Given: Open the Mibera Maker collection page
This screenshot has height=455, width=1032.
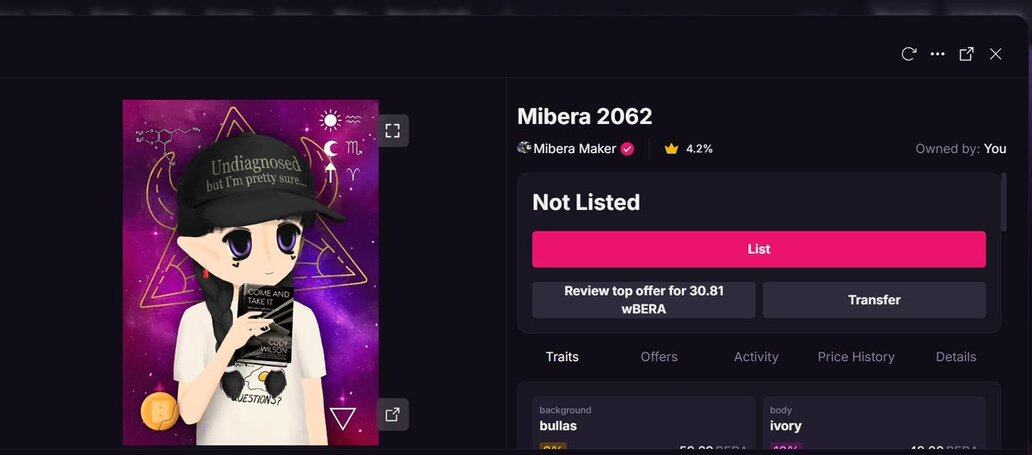Looking at the screenshot, I should click(575, 149).
